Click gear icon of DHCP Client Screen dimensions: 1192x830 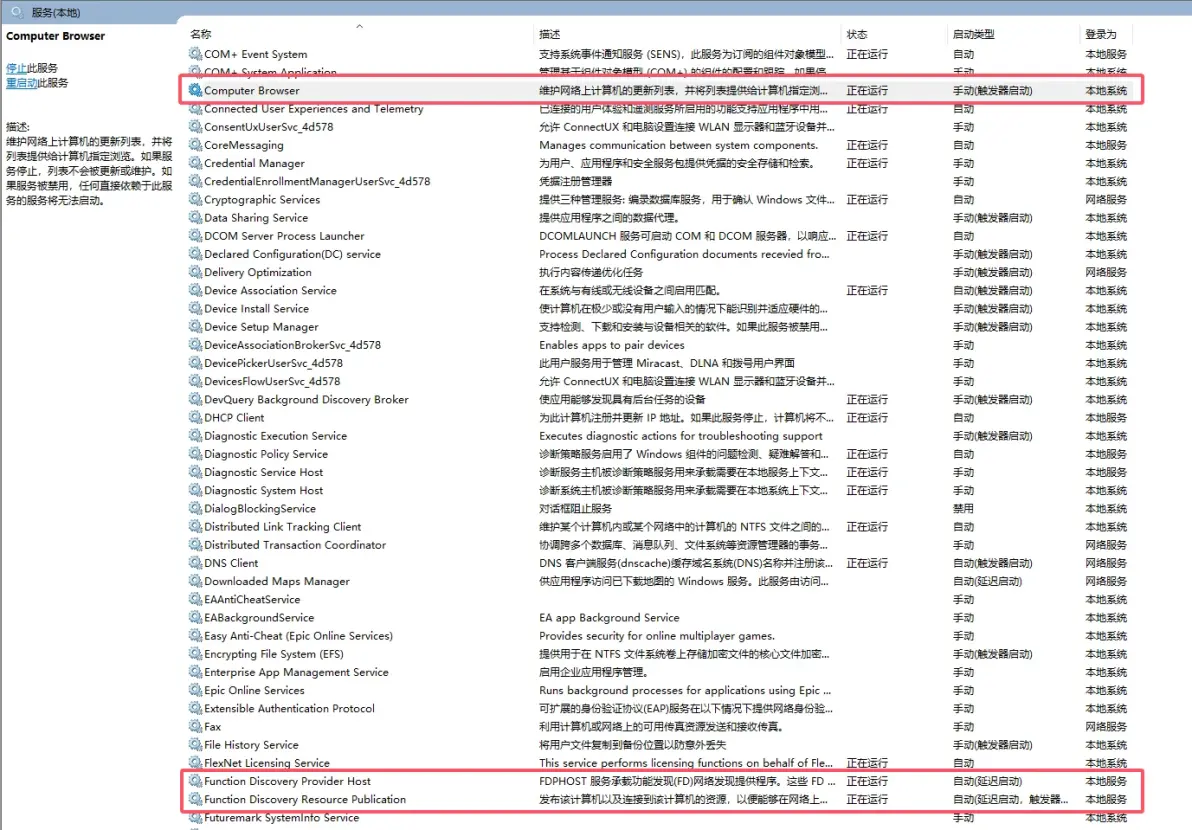[x=195, y=417]
